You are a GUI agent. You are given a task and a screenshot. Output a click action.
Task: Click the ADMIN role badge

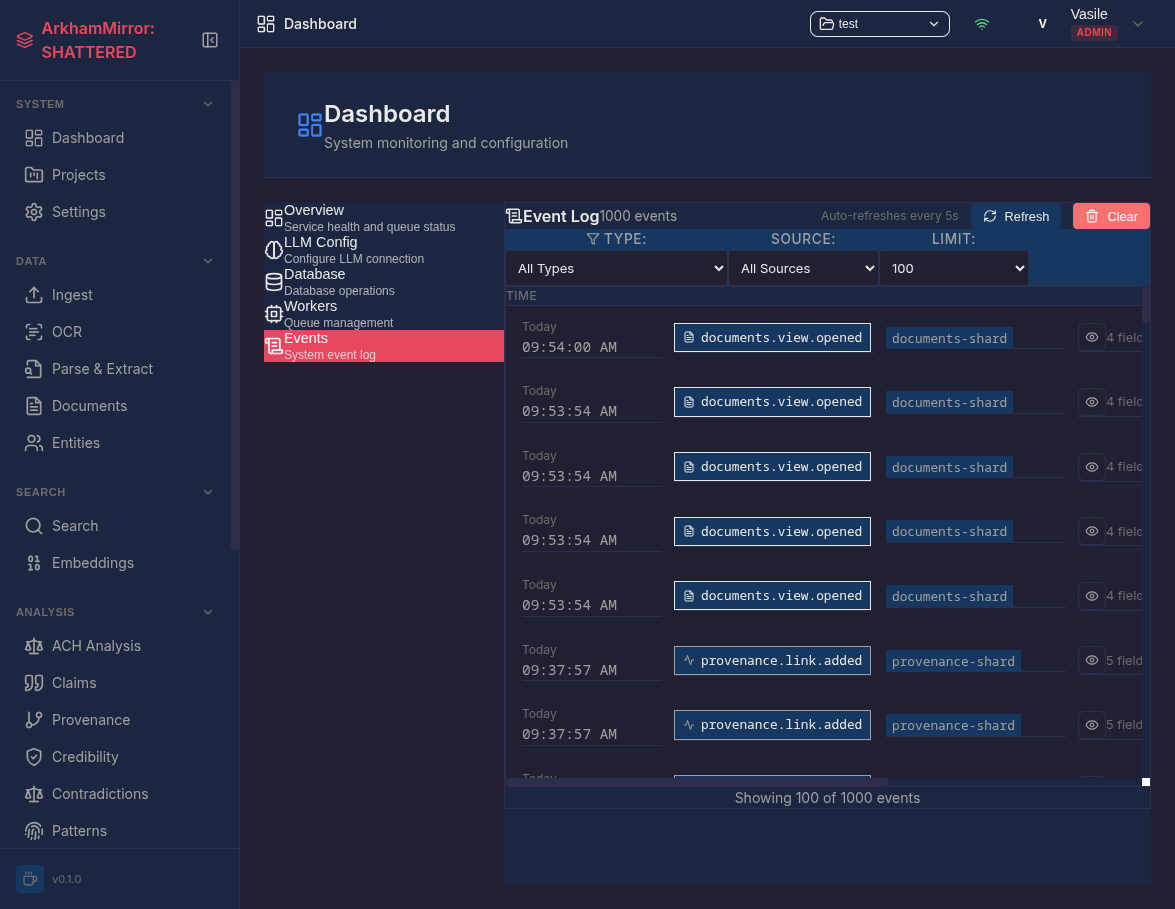(x=1094, y=32)
